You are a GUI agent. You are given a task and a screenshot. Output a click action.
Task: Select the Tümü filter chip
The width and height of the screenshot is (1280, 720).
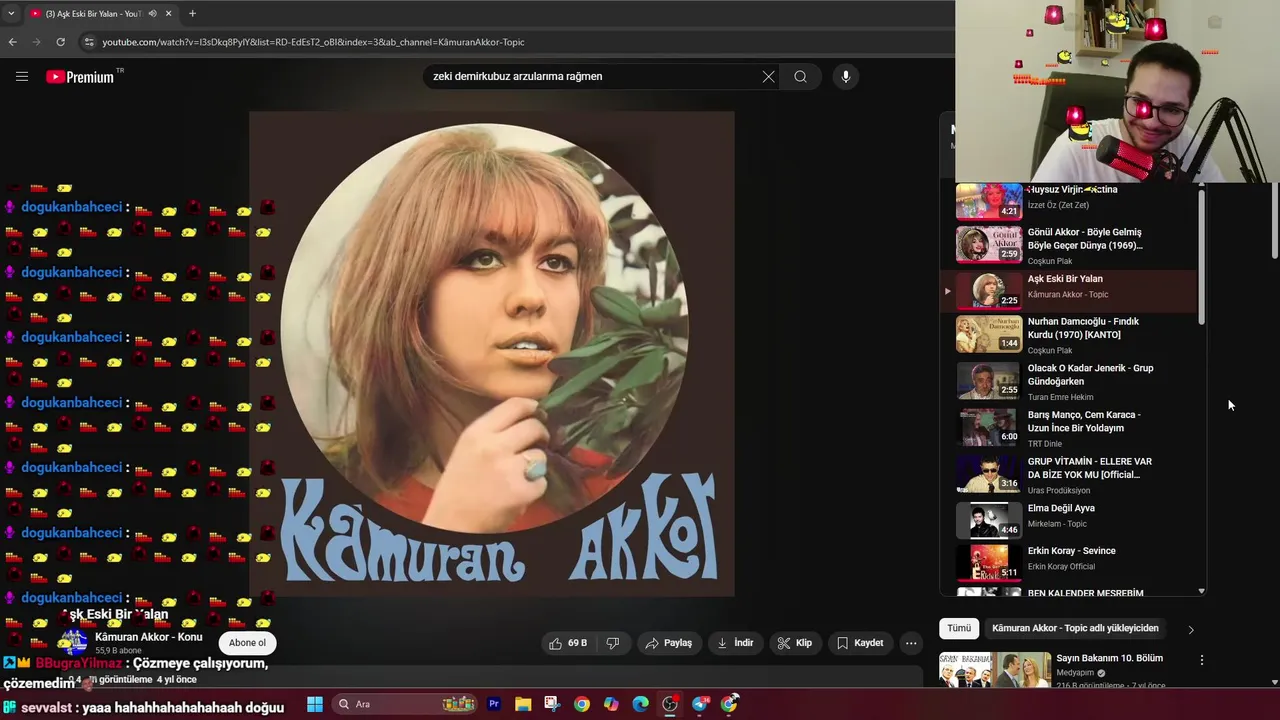[x=959, y=628]
